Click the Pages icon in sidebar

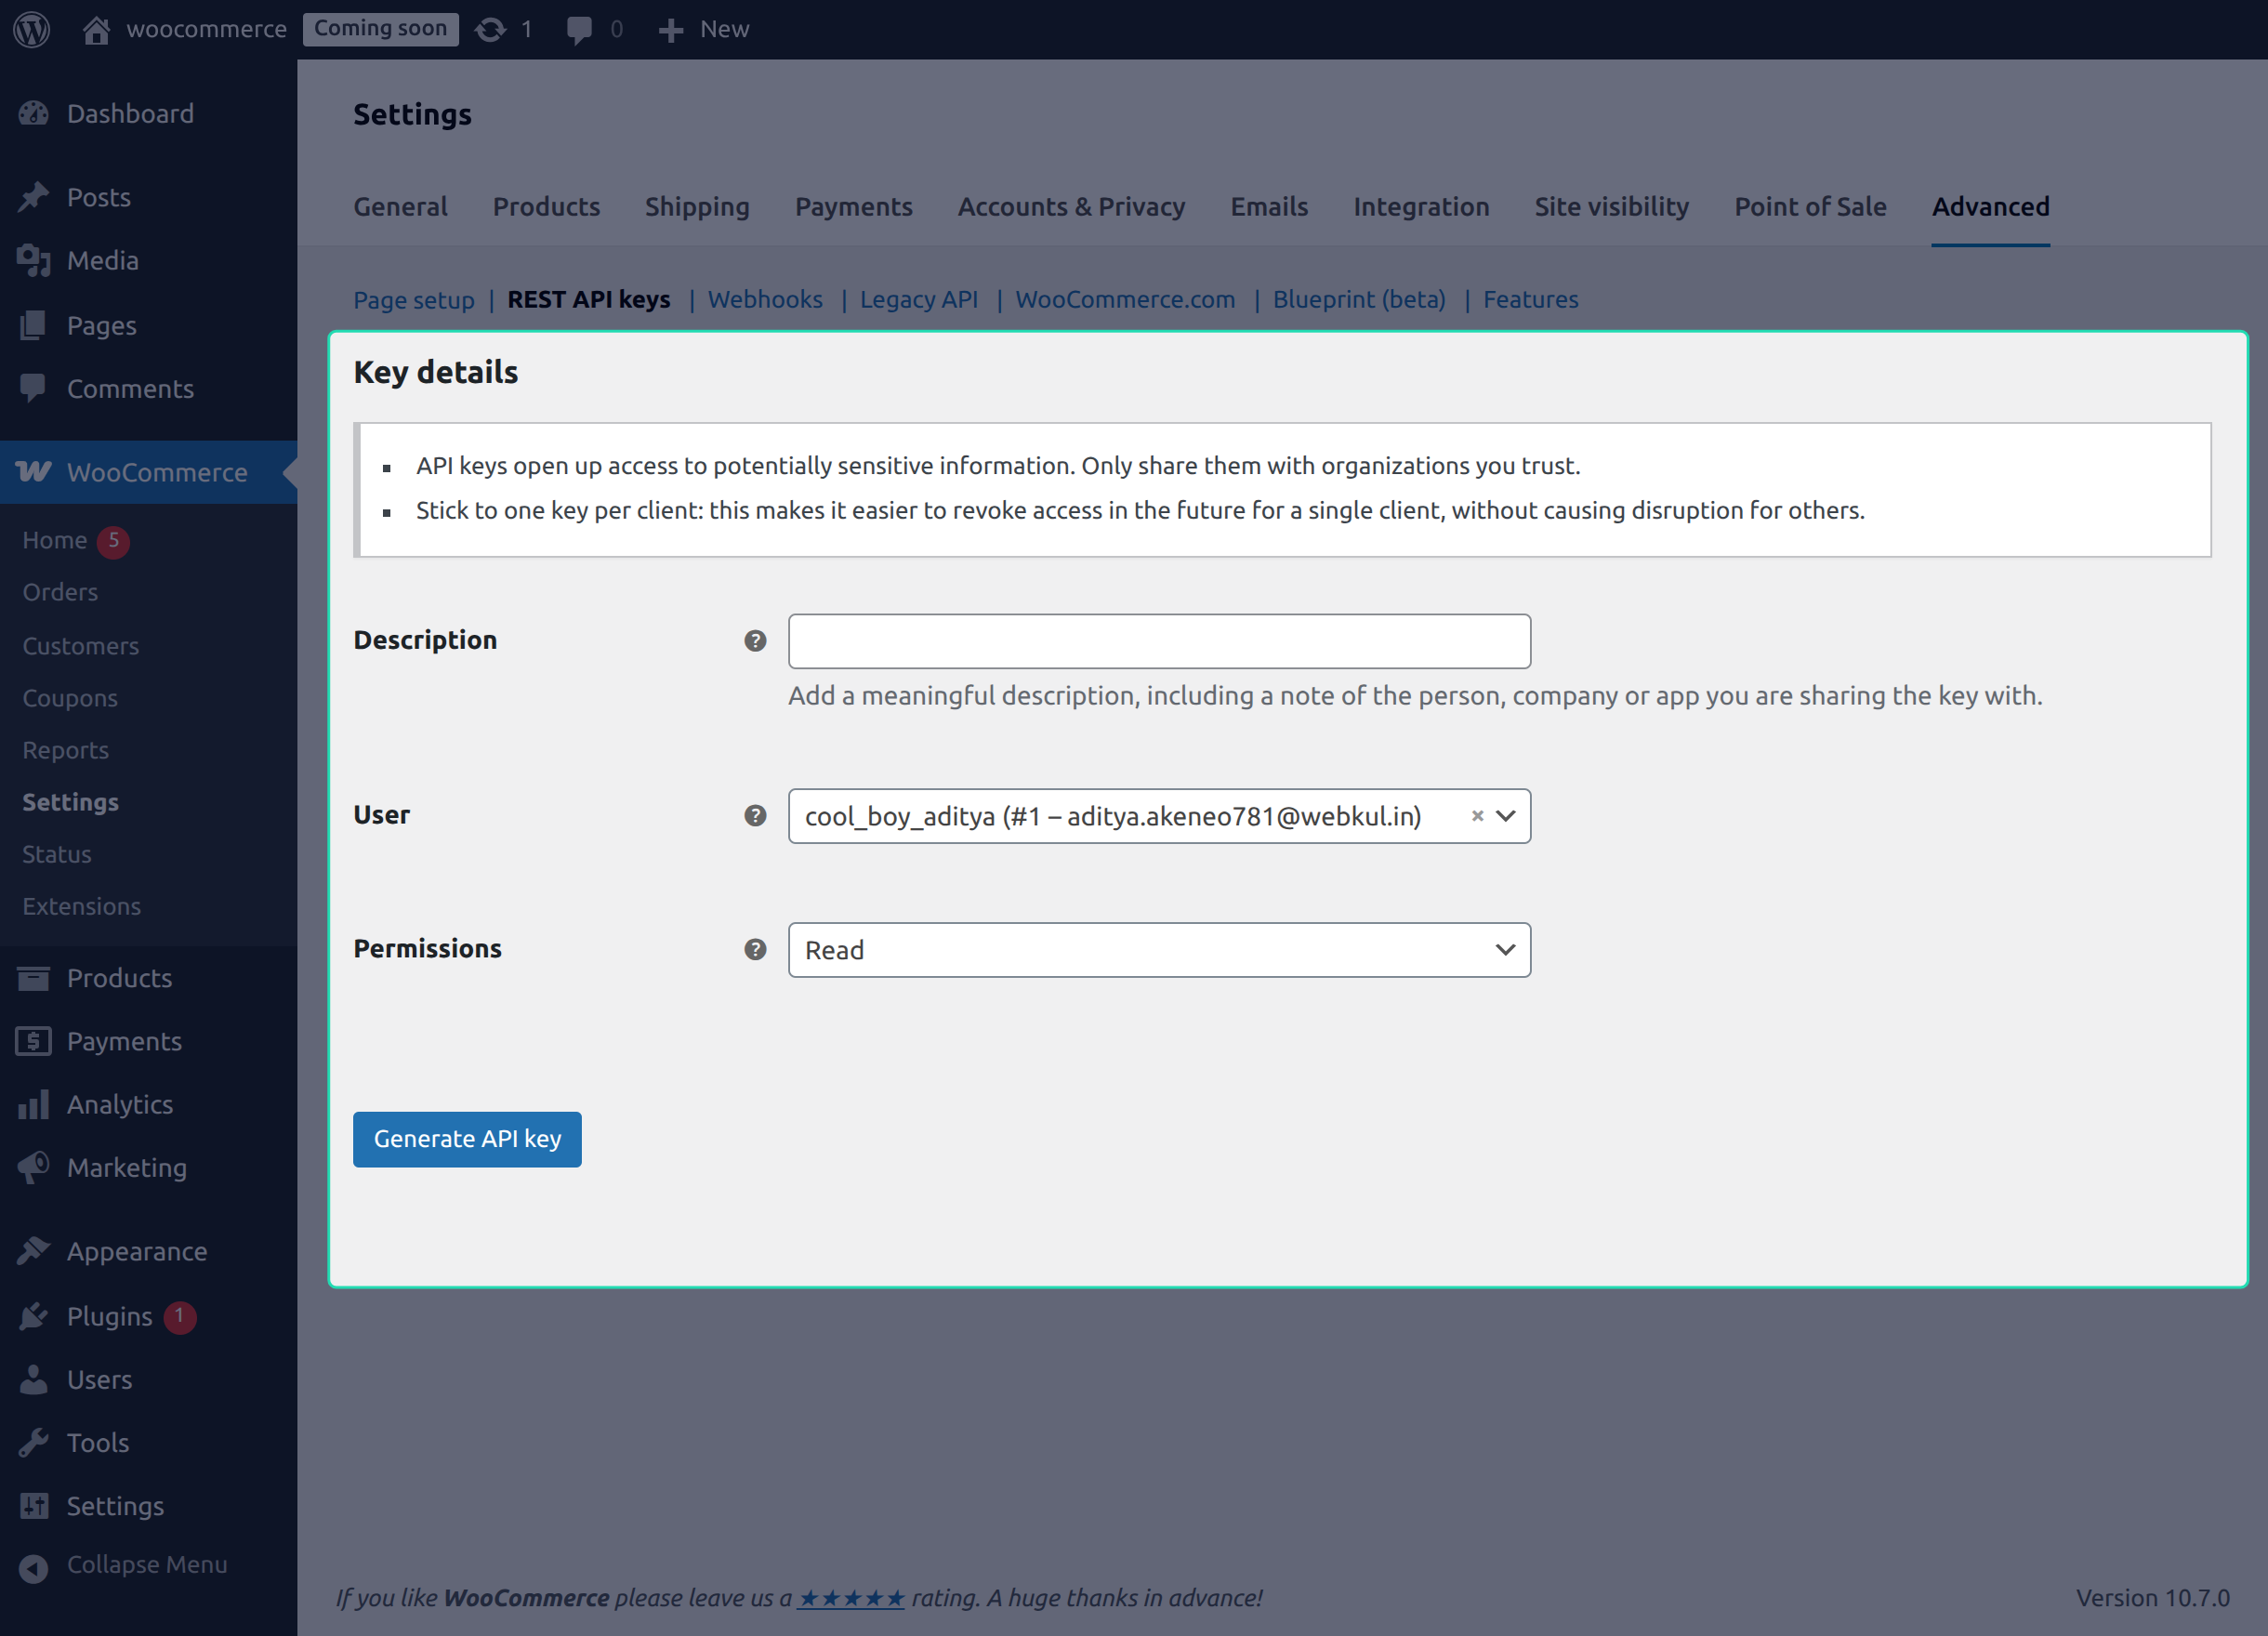[33, 325]
